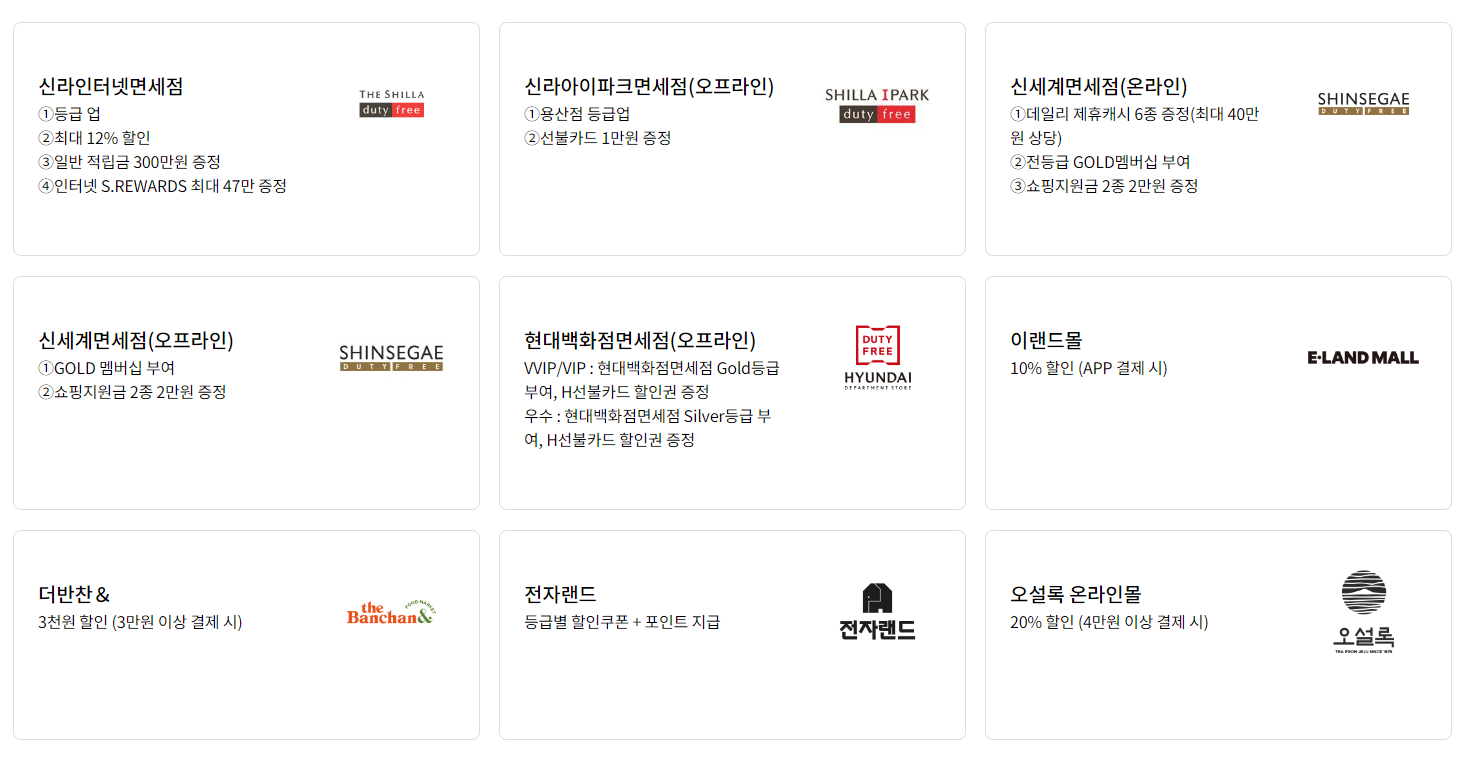Image resolution: width=1467 pixels, height=759 pixels.
Task: Click '②선불카드 1만원 증정' text
Action: (x=598, y=138)
